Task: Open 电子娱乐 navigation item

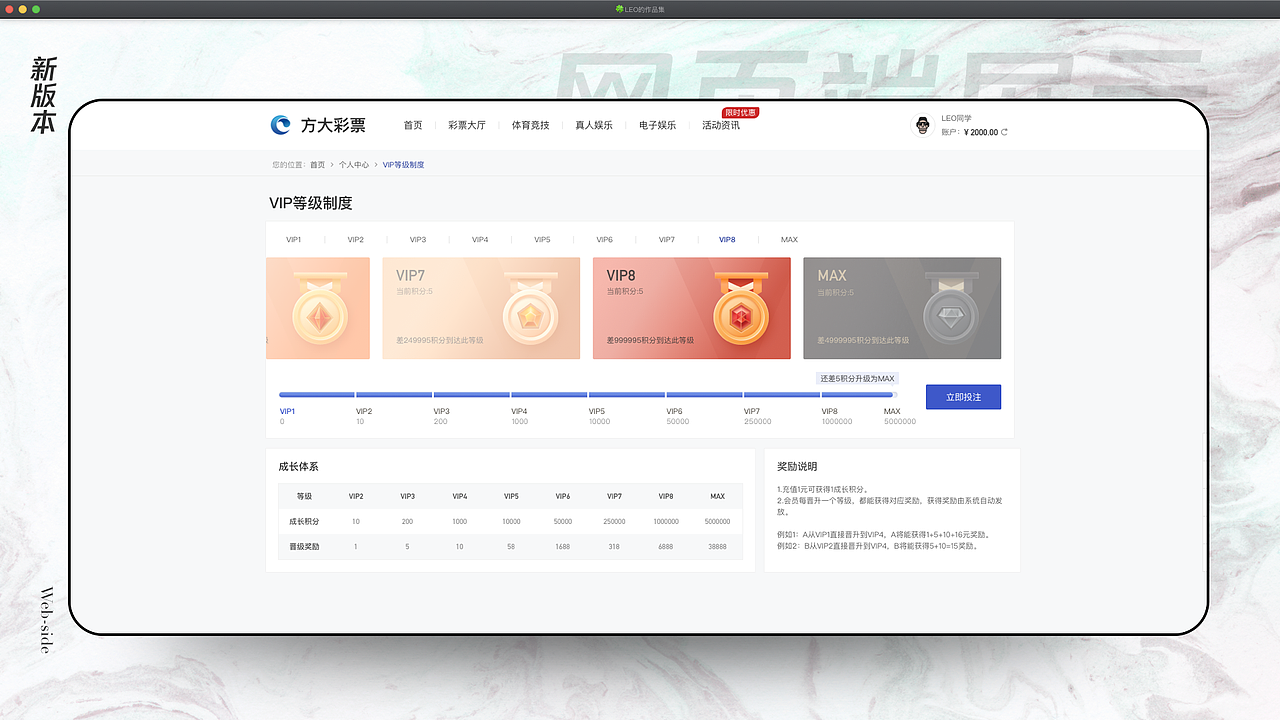Action: (x=657, y=126)
